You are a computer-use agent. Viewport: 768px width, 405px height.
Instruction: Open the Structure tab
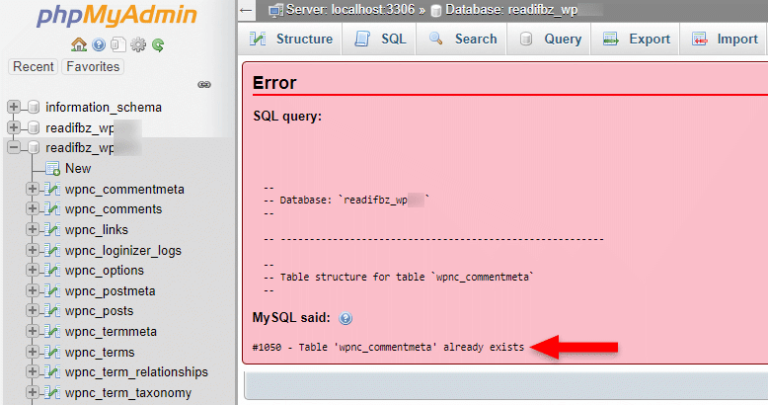[291, 39]
